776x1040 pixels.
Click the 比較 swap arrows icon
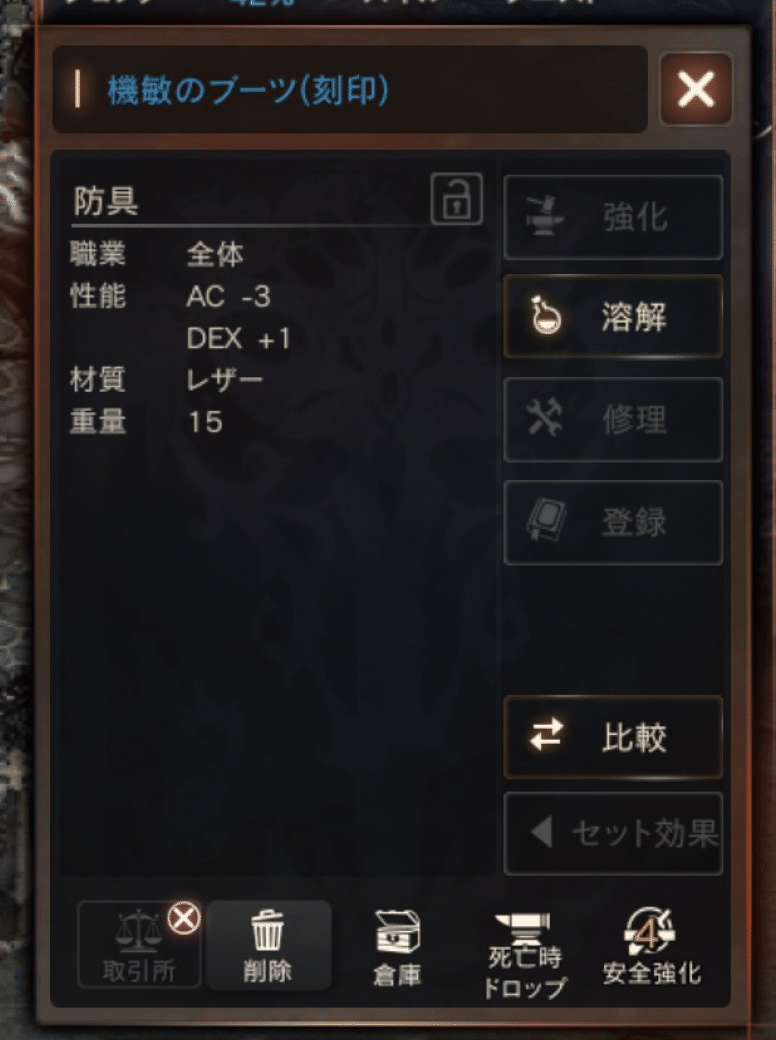547,735
